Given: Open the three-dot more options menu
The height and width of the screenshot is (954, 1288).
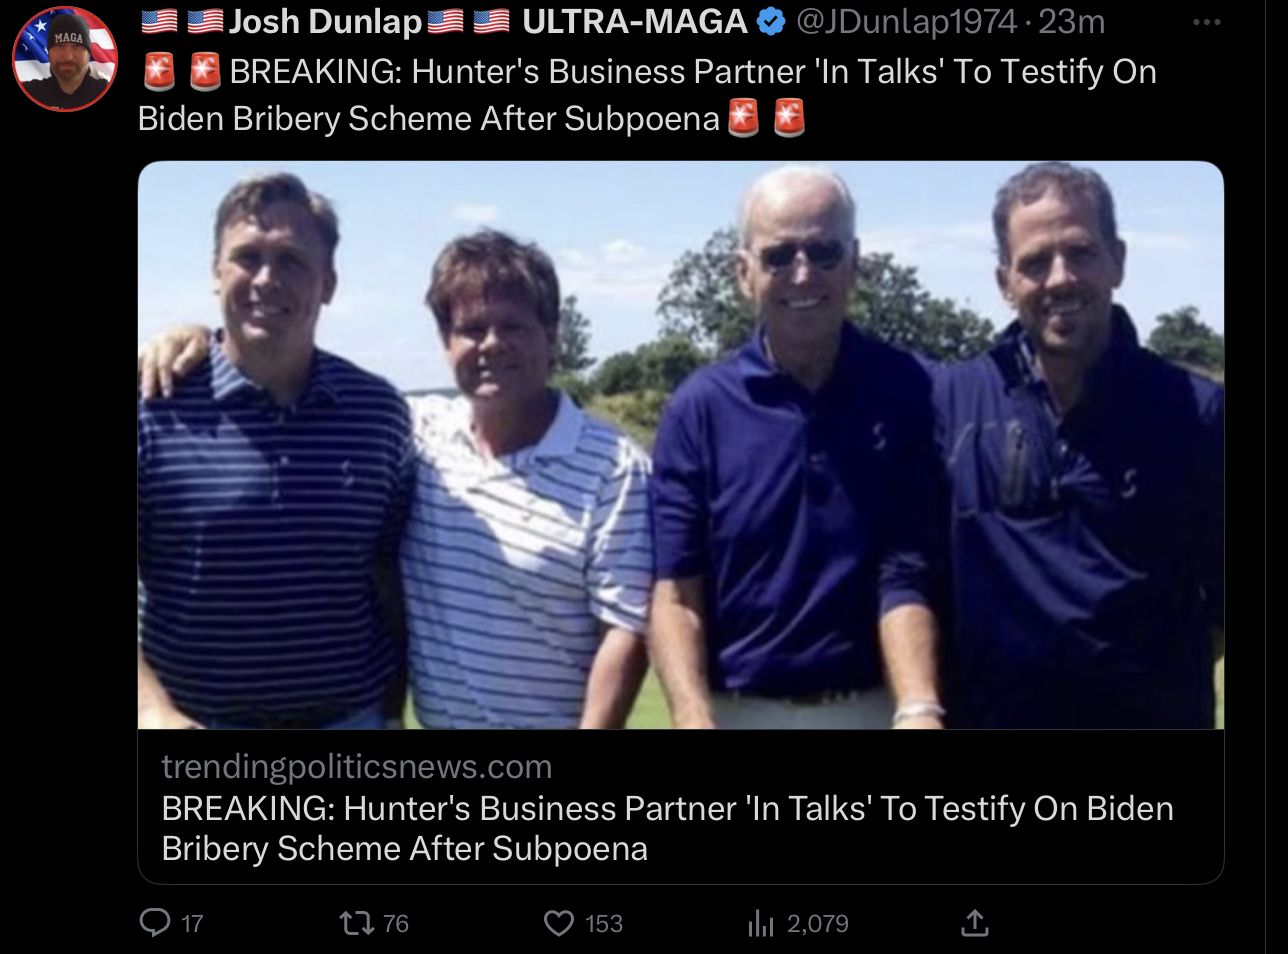Looking at the screenshot, I should 1207,23.
